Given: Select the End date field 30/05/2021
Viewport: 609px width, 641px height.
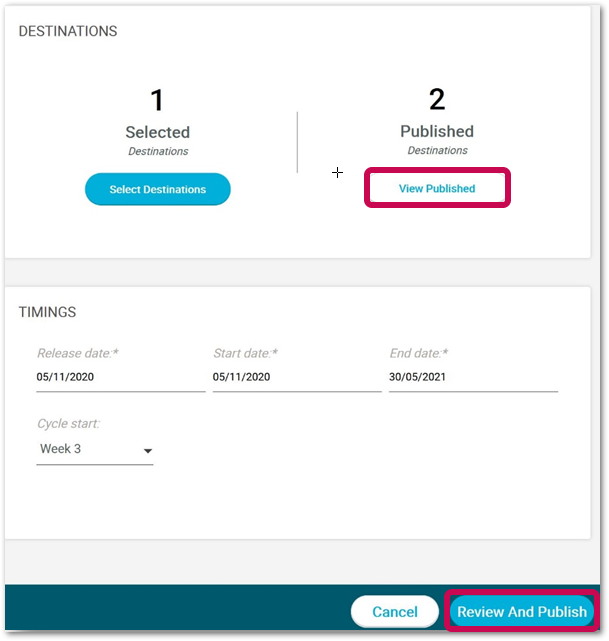Looking at the screenshot, I should point(473,377).
